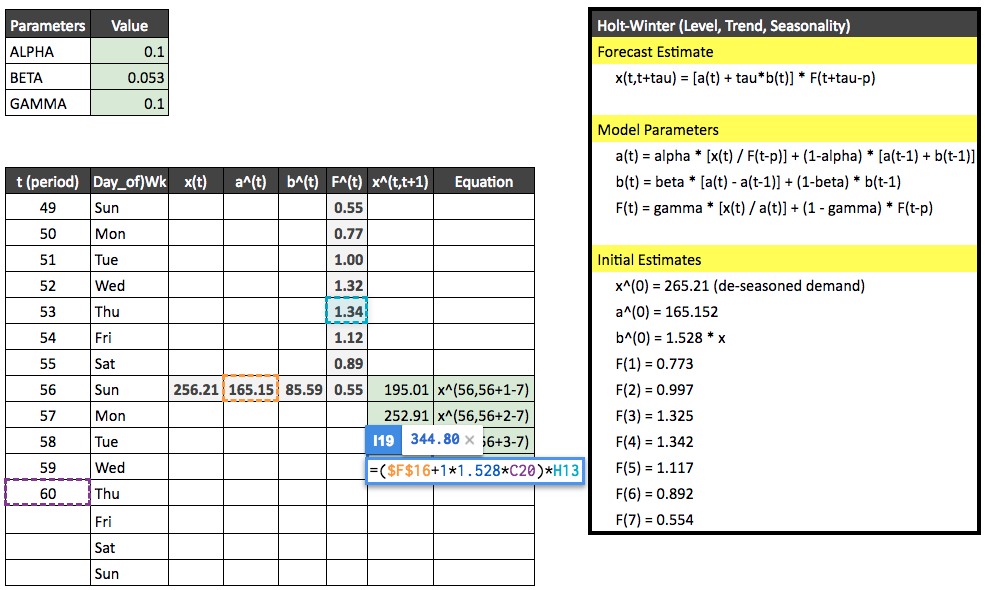Click into the formula edit box
The width and height of the screenshot is (985, 590).
(475, 471)
